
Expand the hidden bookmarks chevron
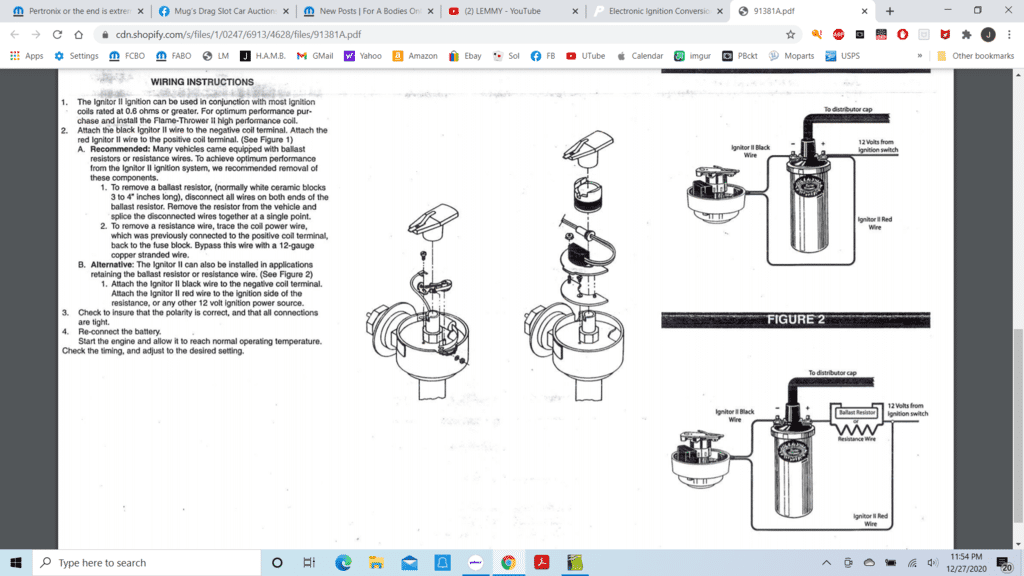click(x=919, y=56)
